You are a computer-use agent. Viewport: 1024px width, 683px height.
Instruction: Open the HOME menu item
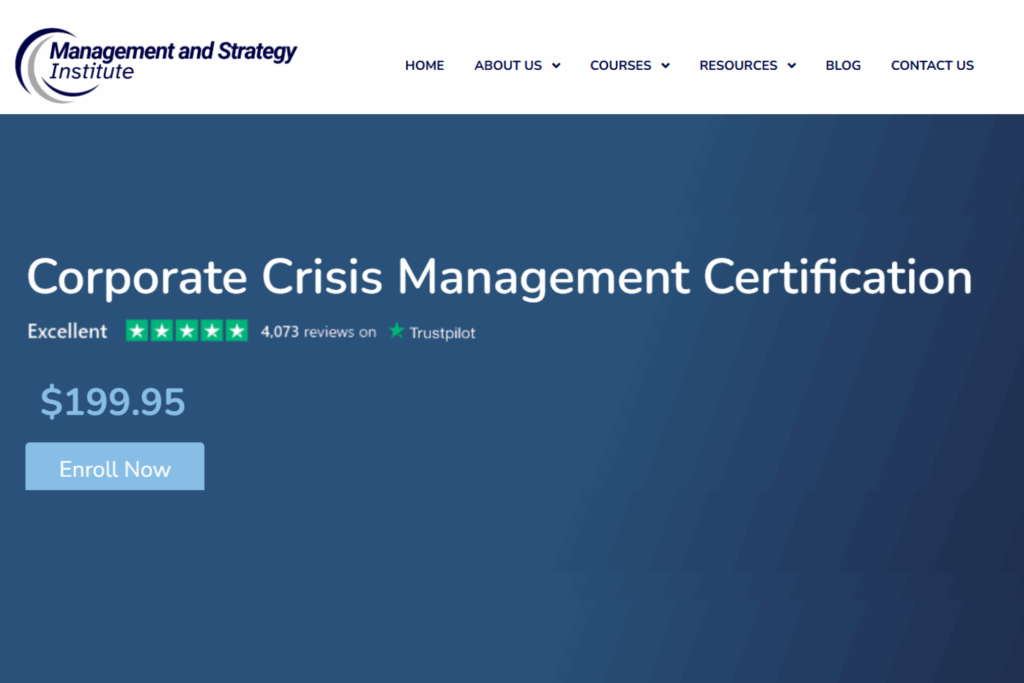click(x=424, y=66)
